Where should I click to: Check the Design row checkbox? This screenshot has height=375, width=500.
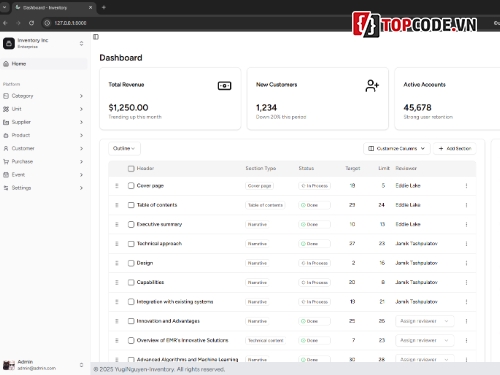pyautogui.click(x=131, y=263)
